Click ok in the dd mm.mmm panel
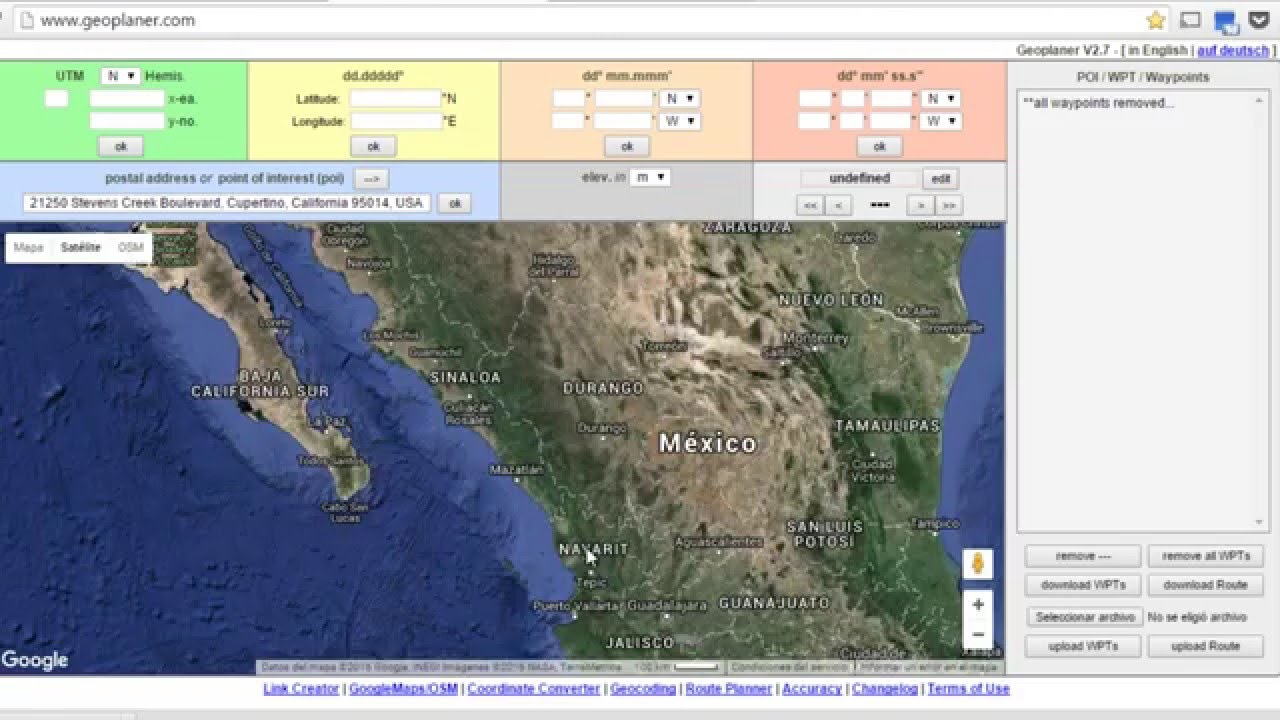Image resolution: width=1280 pixels, height=720 pixels. click(627, 146)
